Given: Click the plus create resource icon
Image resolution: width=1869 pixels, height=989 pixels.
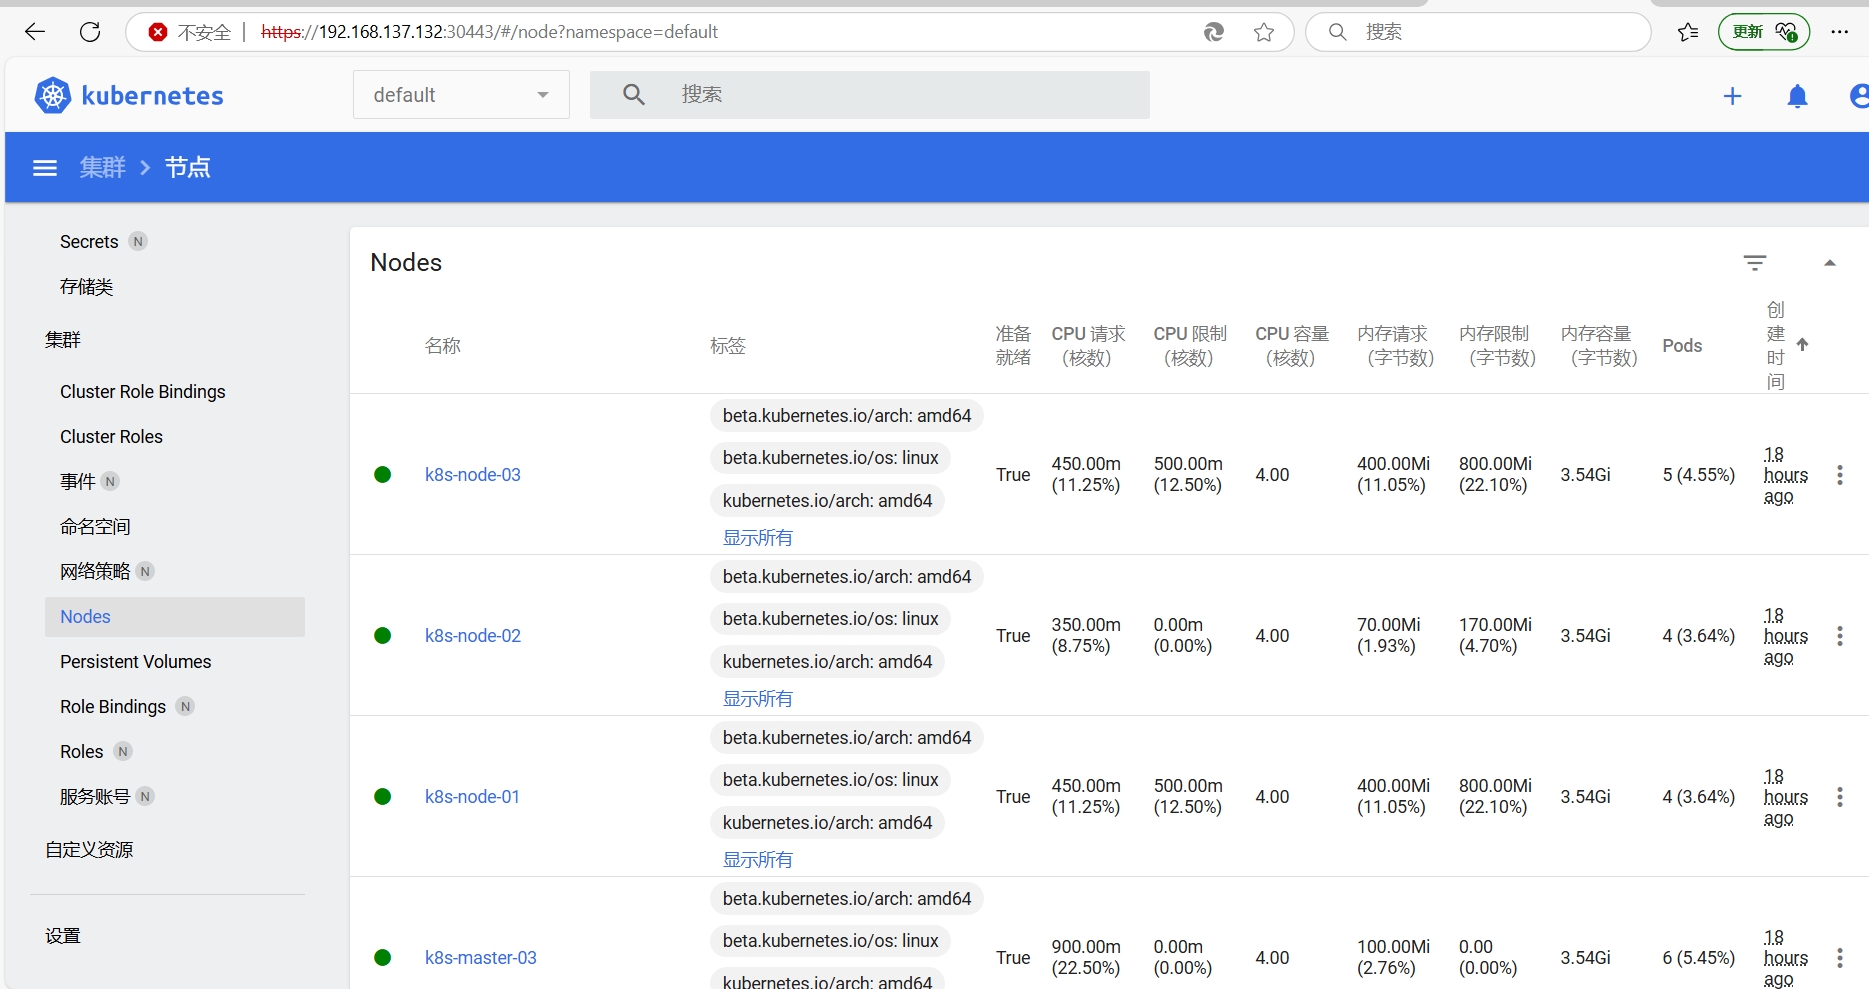Looking at the screenshot, I should point(1732,96).
